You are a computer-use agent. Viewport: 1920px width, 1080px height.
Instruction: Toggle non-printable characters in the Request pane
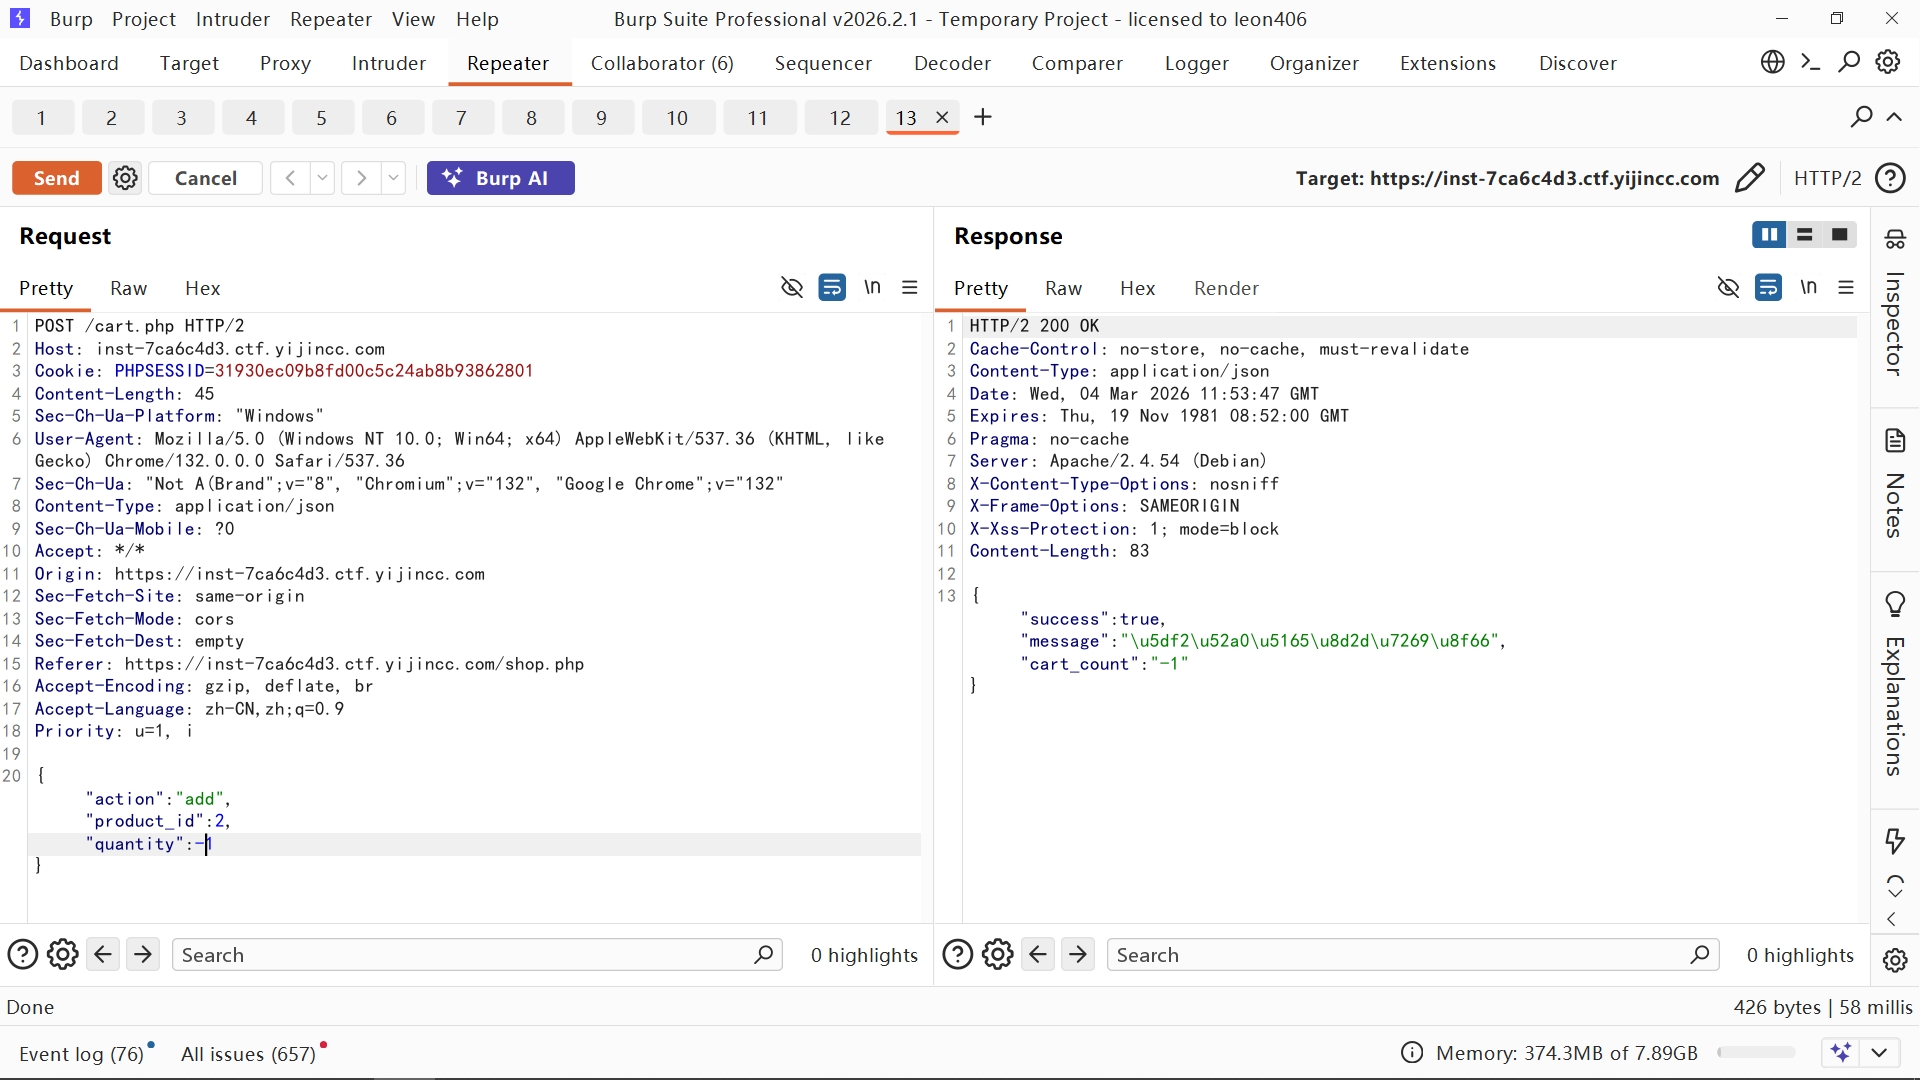pyautogui.click(x=872, y=288)
